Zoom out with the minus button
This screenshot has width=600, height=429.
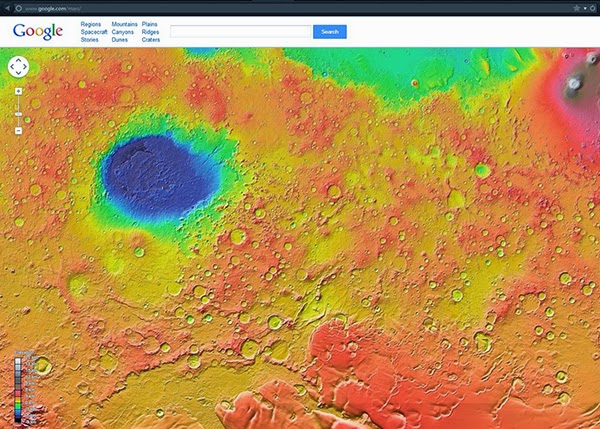[18, 131]
